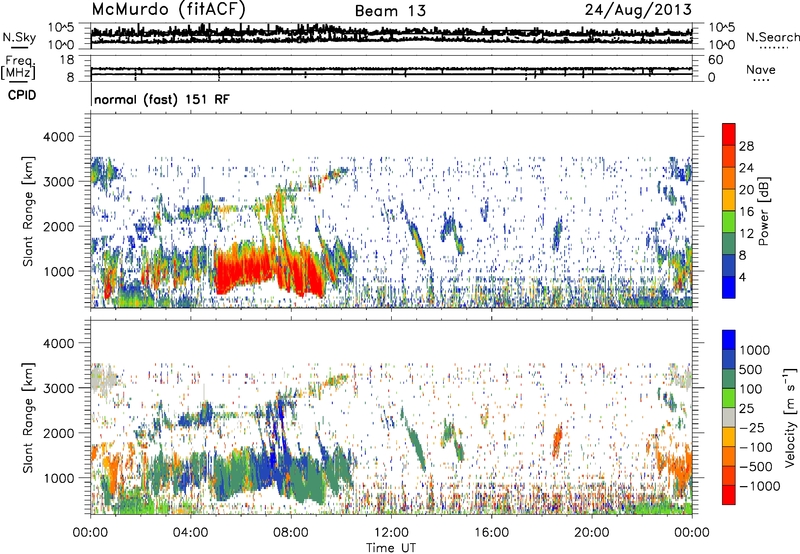Click the Nave legend label
The width and height of the screenshot is (800, 554).
click(x=761, y=69)
